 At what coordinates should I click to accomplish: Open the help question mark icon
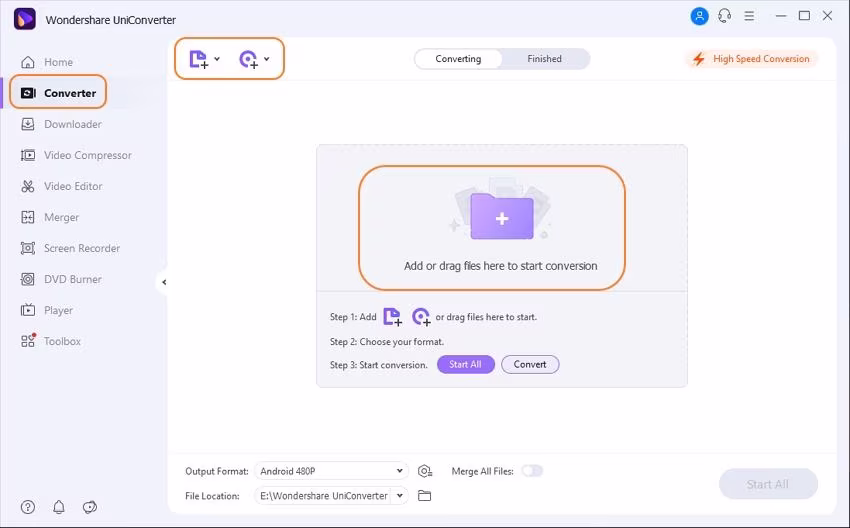[28, 507]
